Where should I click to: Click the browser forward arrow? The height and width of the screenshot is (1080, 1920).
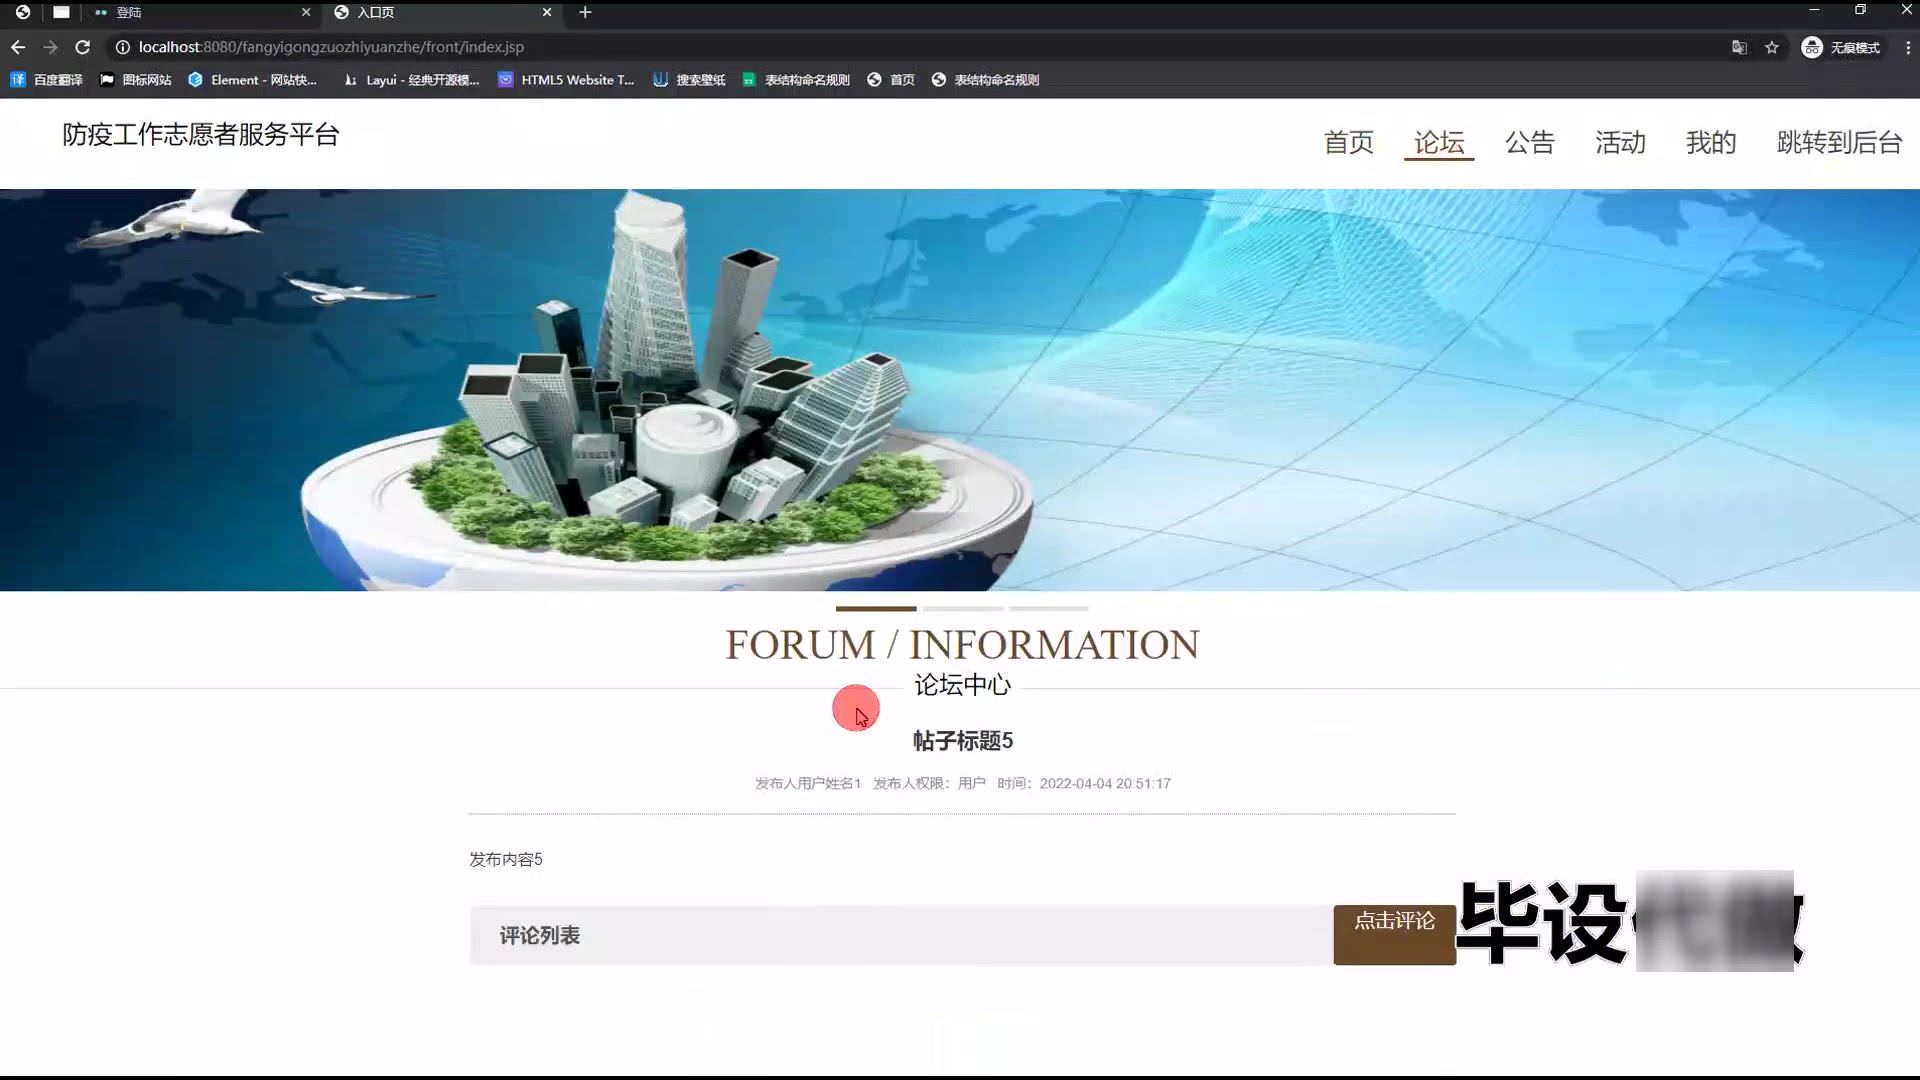point(50,47)
